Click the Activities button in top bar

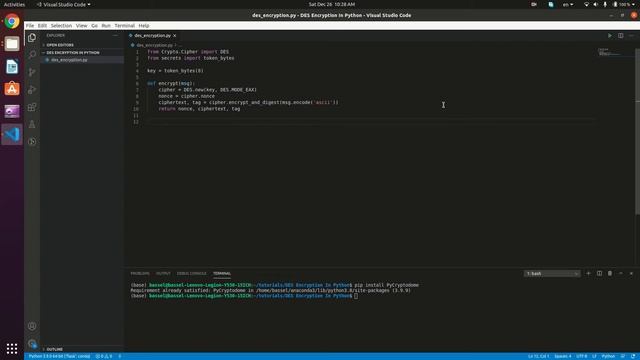(14, 4)
